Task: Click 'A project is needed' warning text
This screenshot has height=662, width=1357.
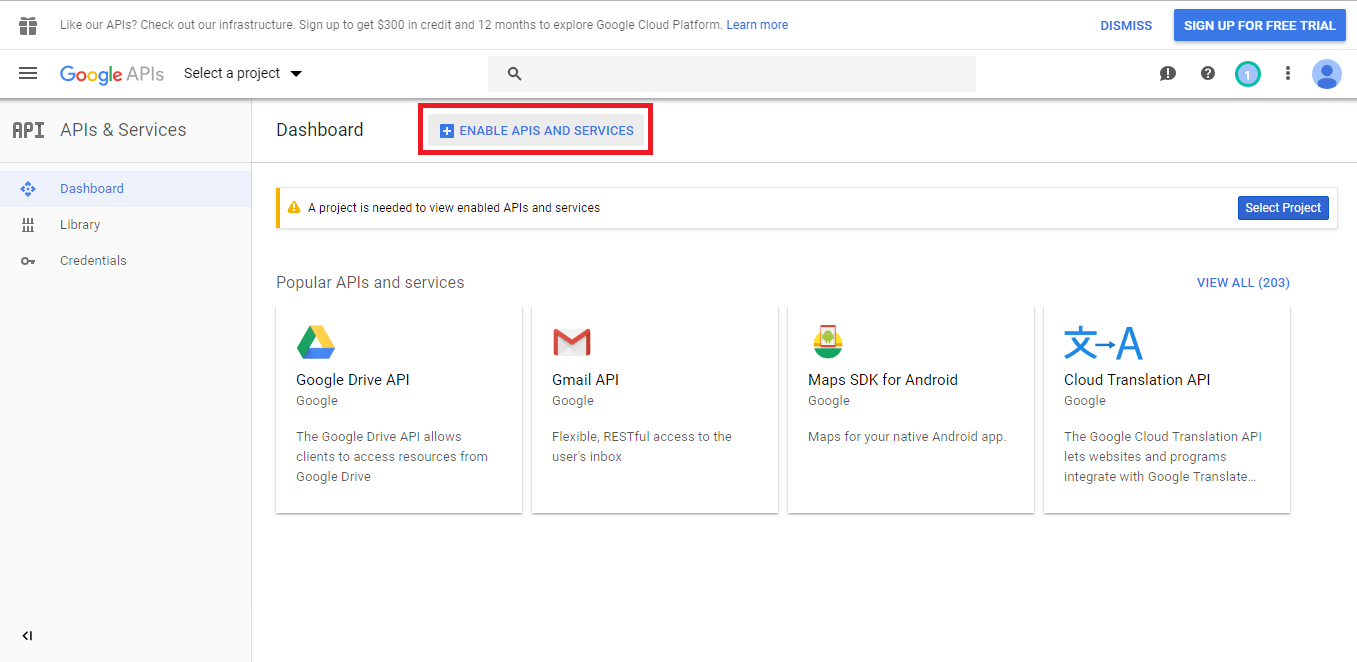Action: coord(454,208)
